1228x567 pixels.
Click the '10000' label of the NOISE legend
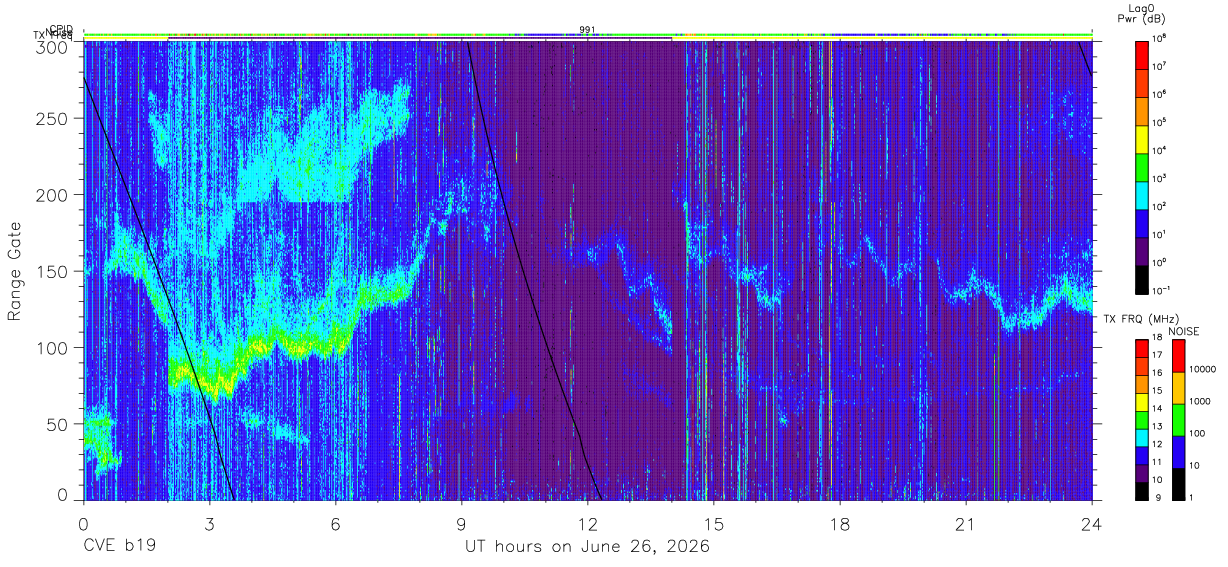pyautogui.click(x=1202, y=368)
